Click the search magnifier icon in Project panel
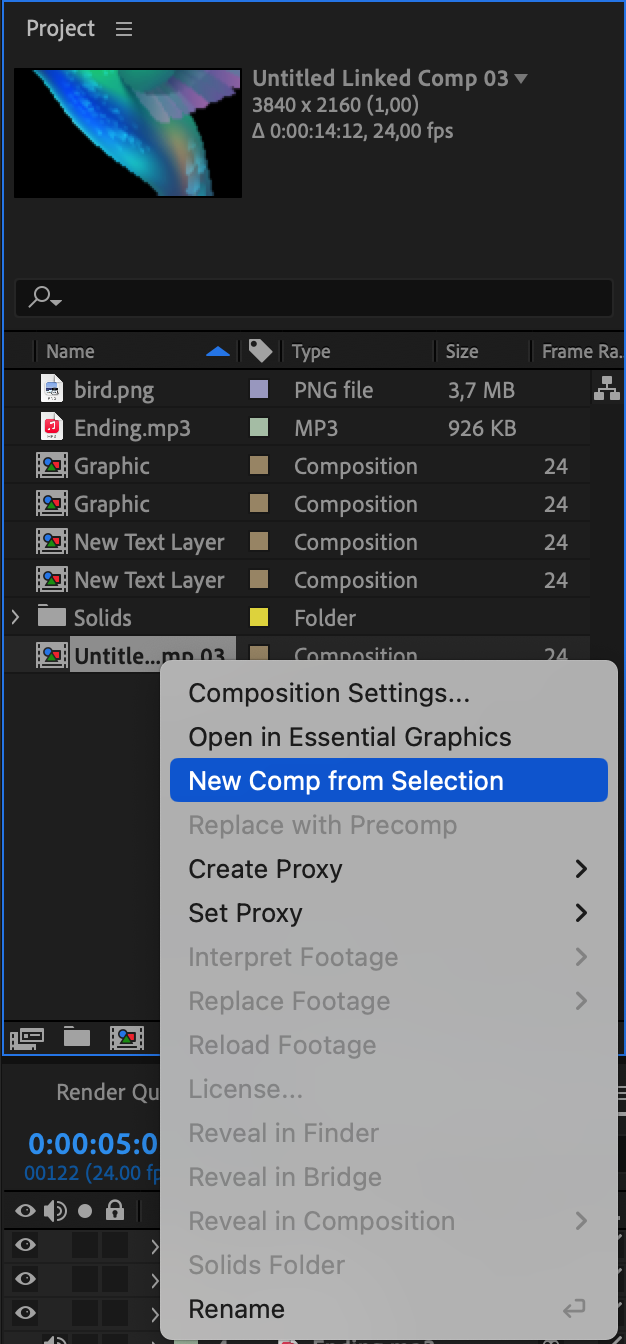Viewport: 626px width, 1344px height. pyautogui.click(x=44, y=297)
